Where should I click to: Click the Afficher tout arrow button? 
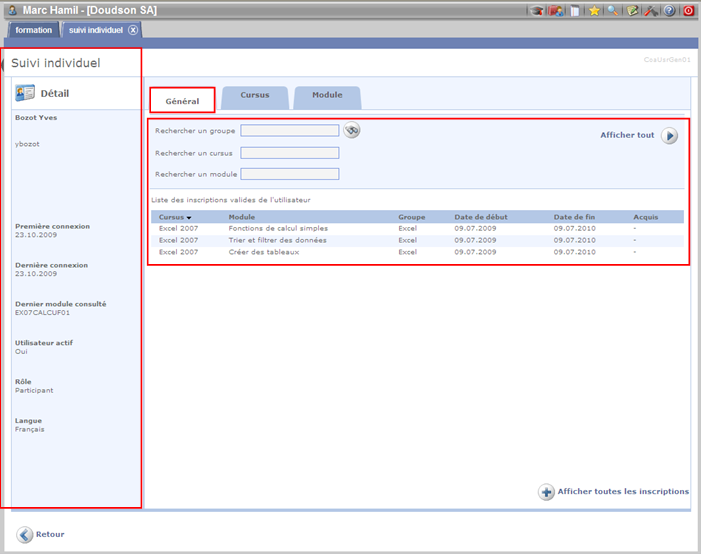click(x=669, y=136)
